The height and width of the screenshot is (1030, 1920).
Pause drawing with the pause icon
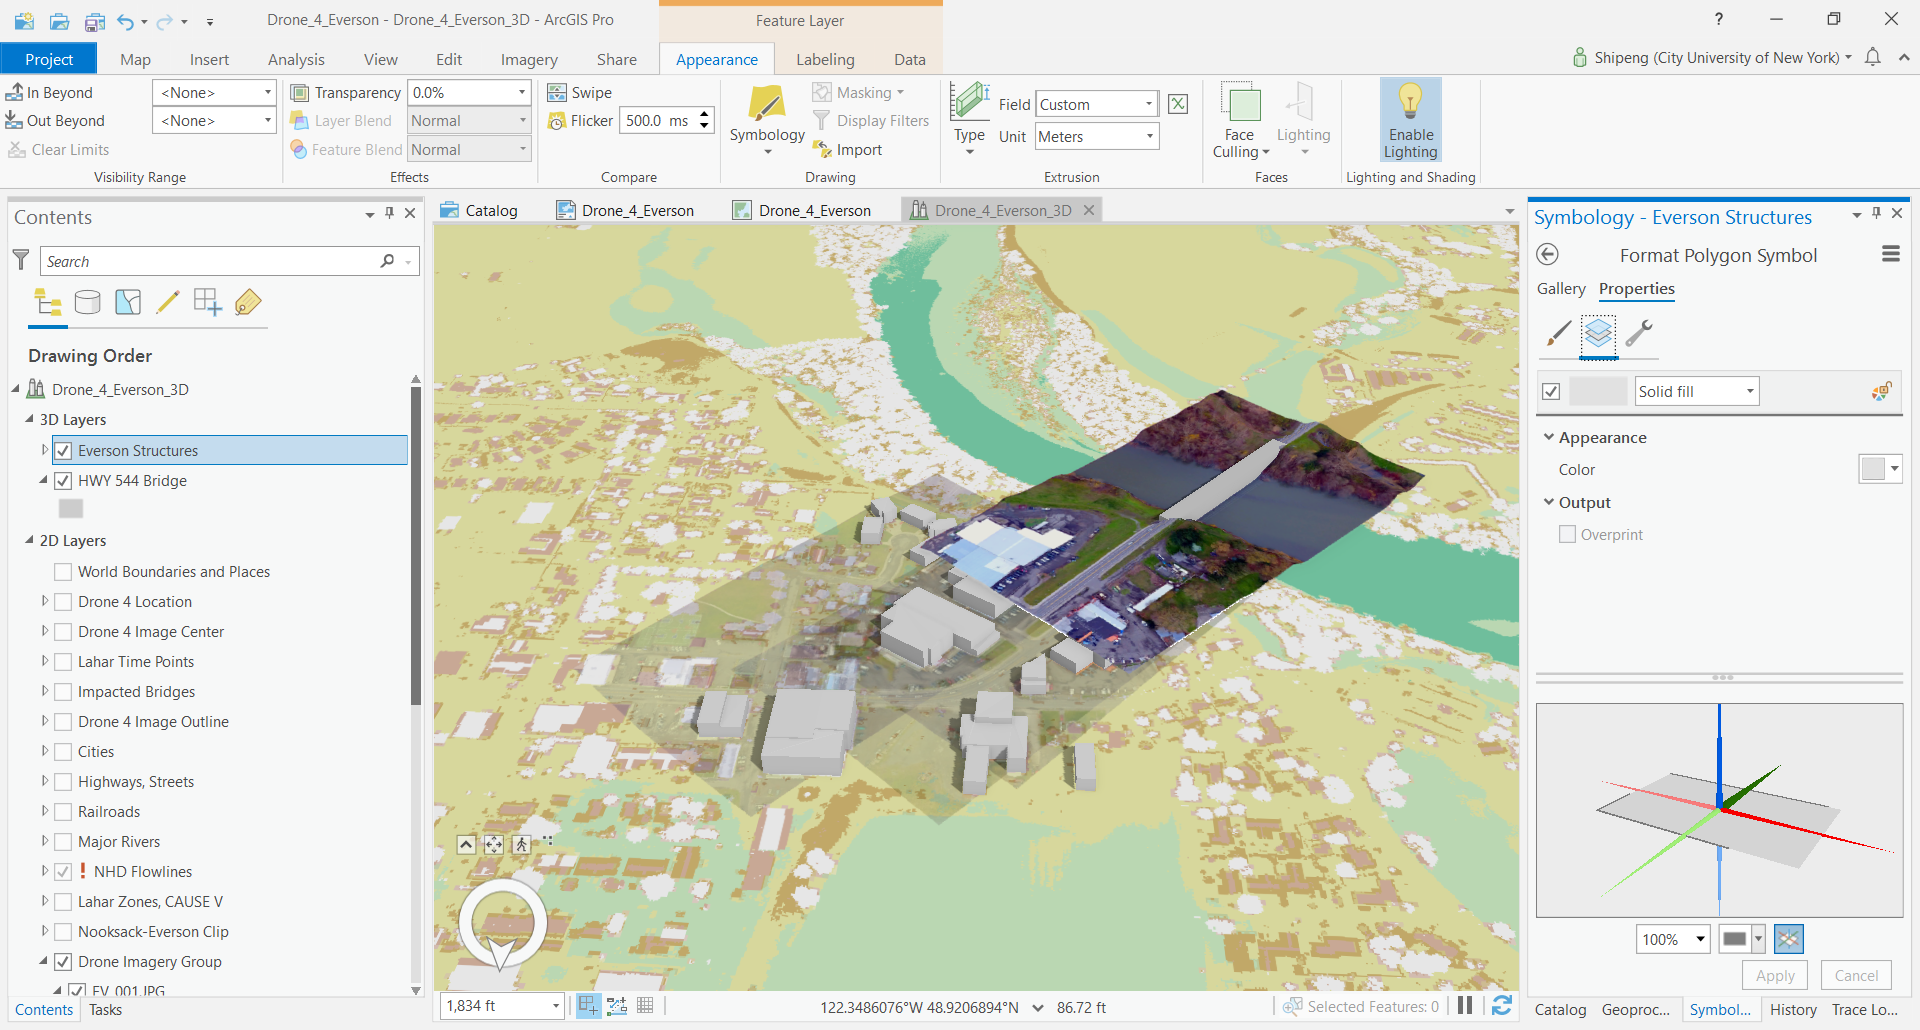point(1465,1006)
